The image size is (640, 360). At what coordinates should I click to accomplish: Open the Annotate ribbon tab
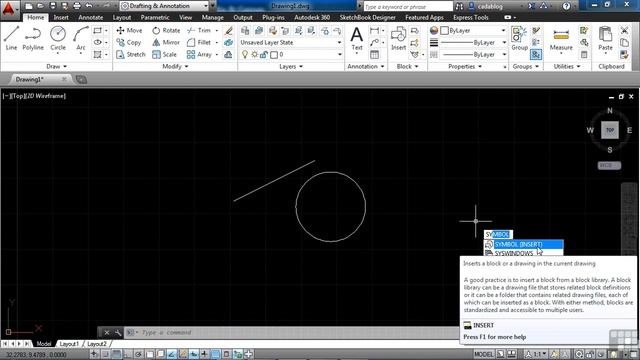click(91, 18)
